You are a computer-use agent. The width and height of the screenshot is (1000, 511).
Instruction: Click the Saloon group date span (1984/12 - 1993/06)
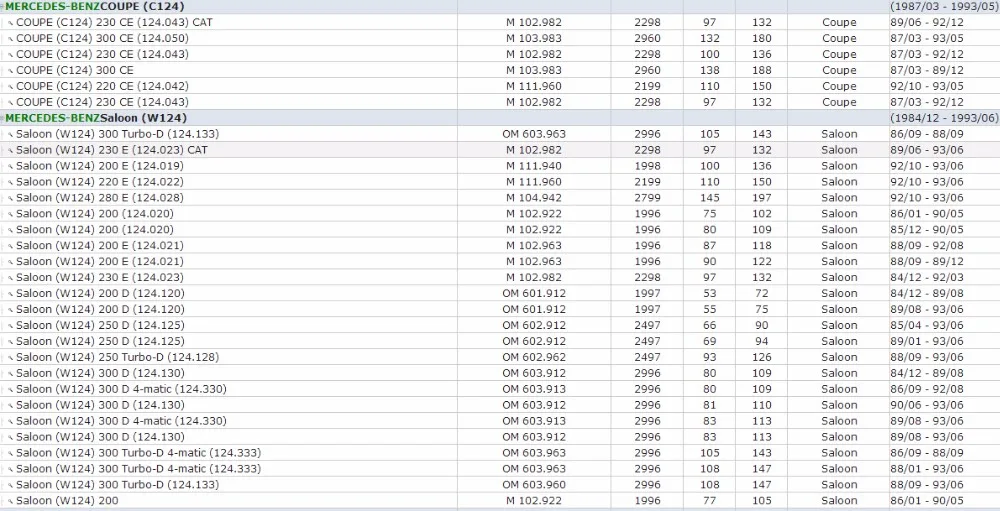click(944, 118)
